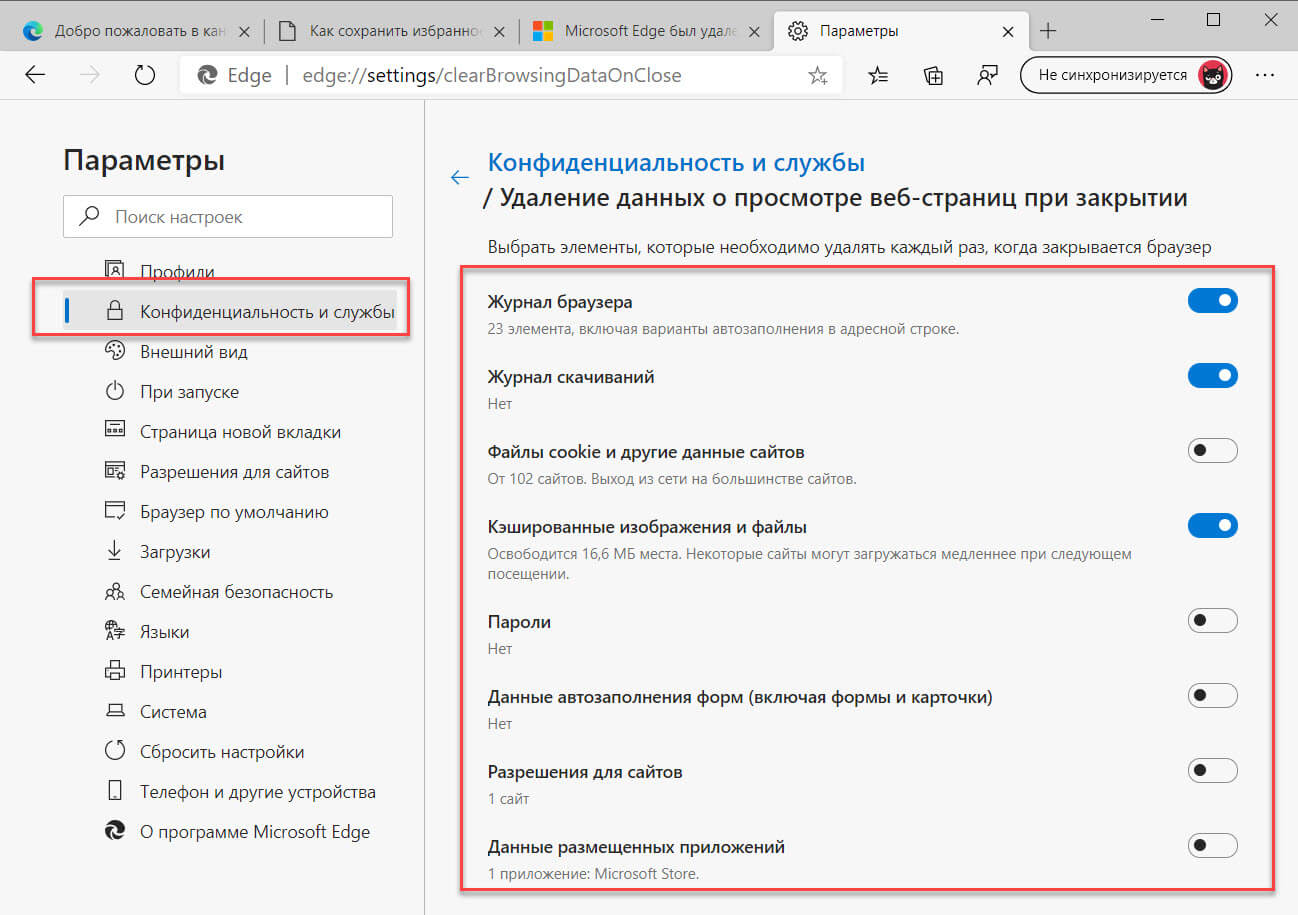This screenshot has height=915, width=1298.
Task: Switch to the 'Добро пожаловать' tab
Action: pos(137,31)
